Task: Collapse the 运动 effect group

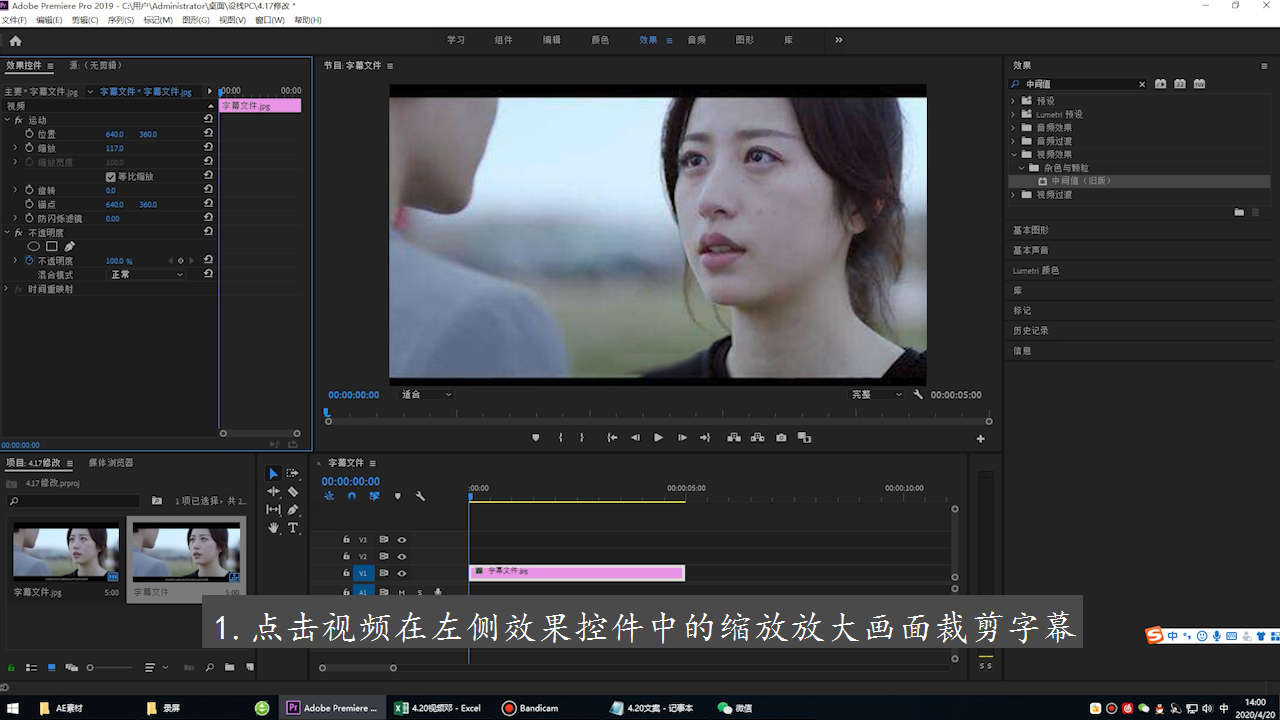Action: (7, 120)
